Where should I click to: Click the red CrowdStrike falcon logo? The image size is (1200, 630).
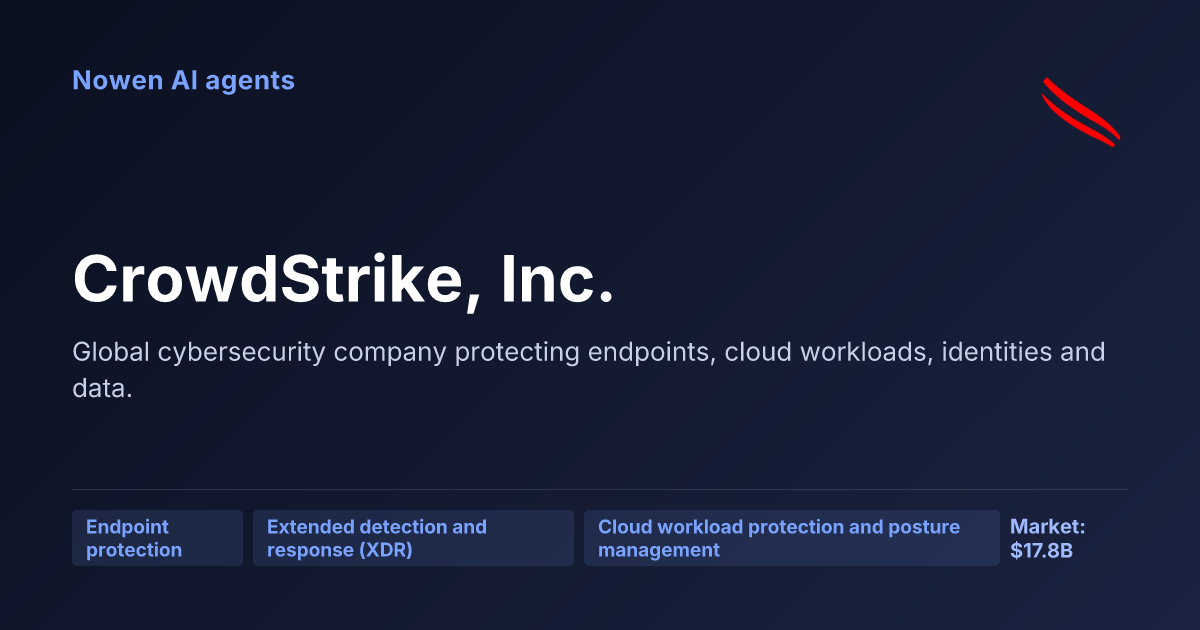tap(1080, 112)
